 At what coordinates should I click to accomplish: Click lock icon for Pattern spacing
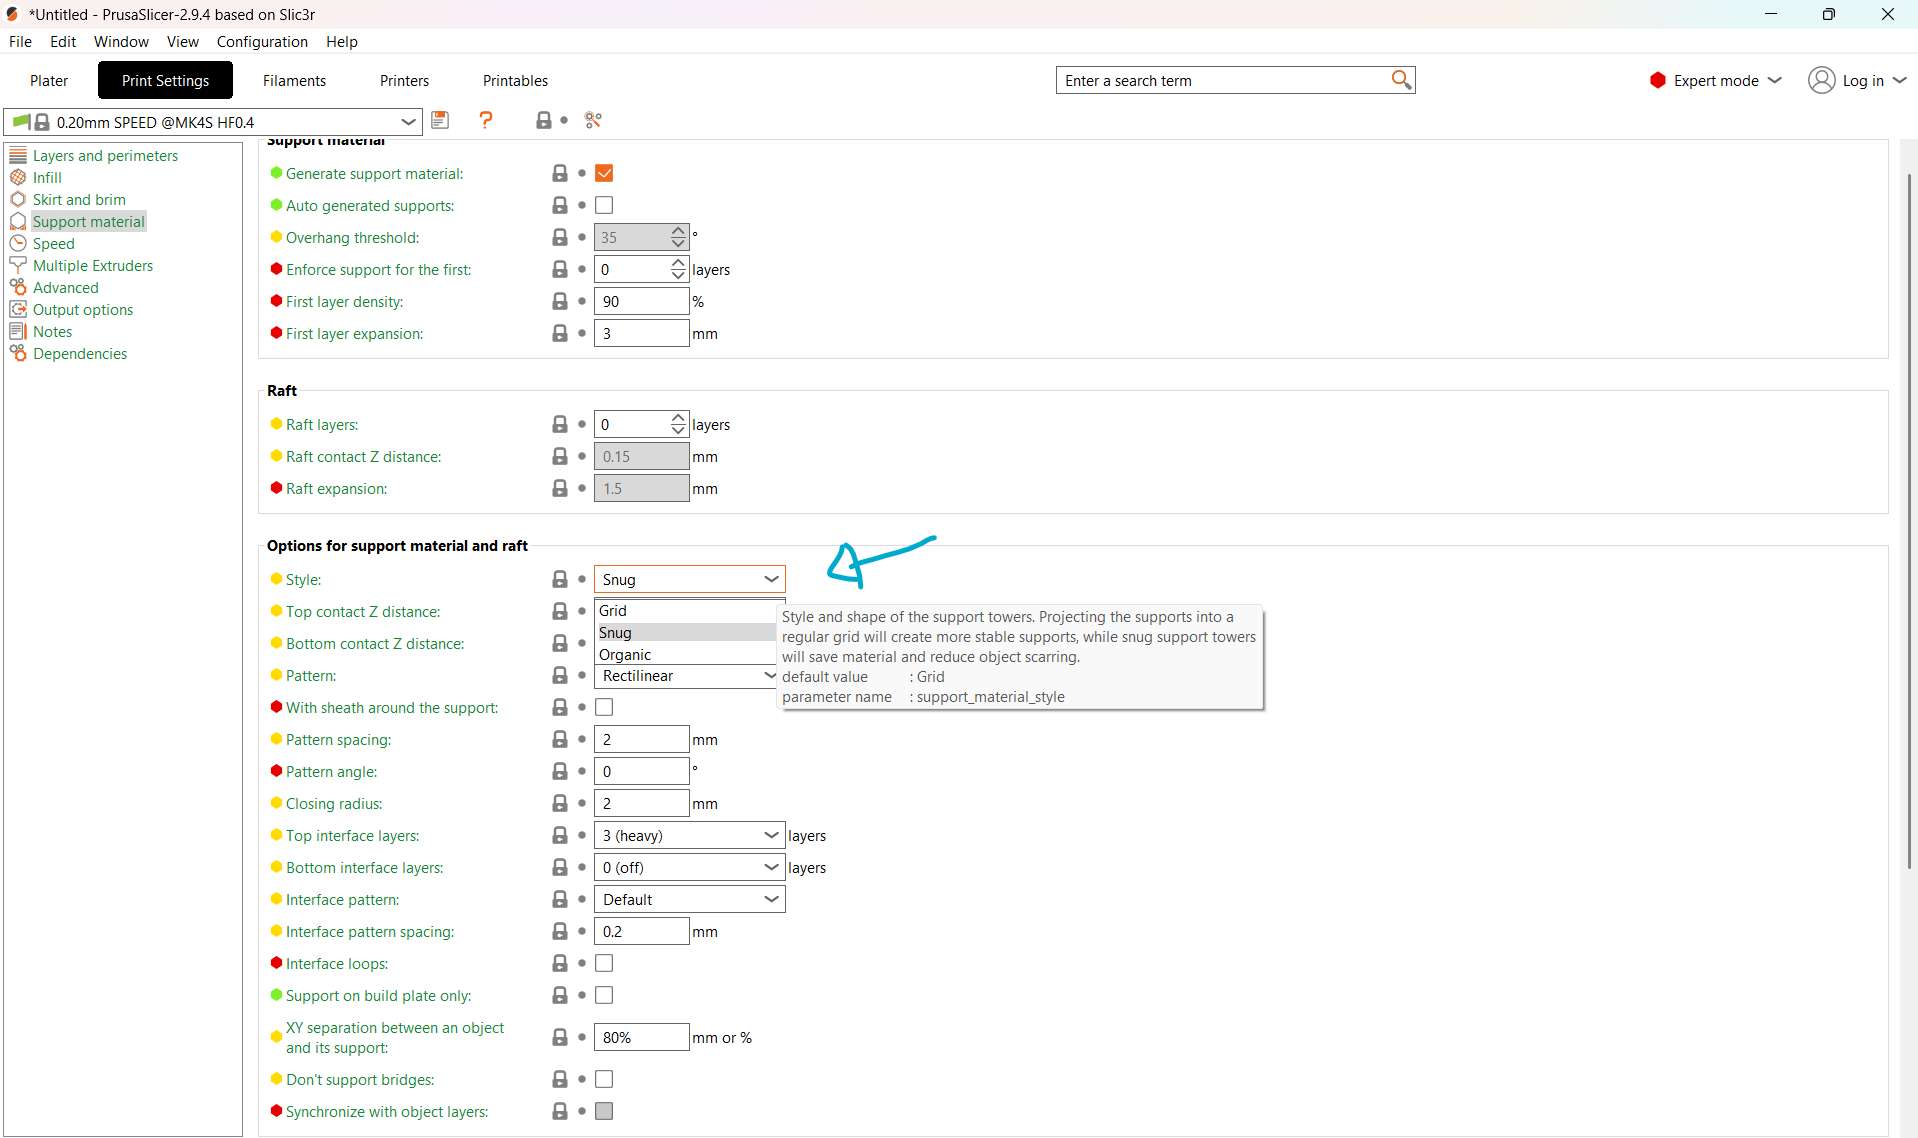click(560, 739)
